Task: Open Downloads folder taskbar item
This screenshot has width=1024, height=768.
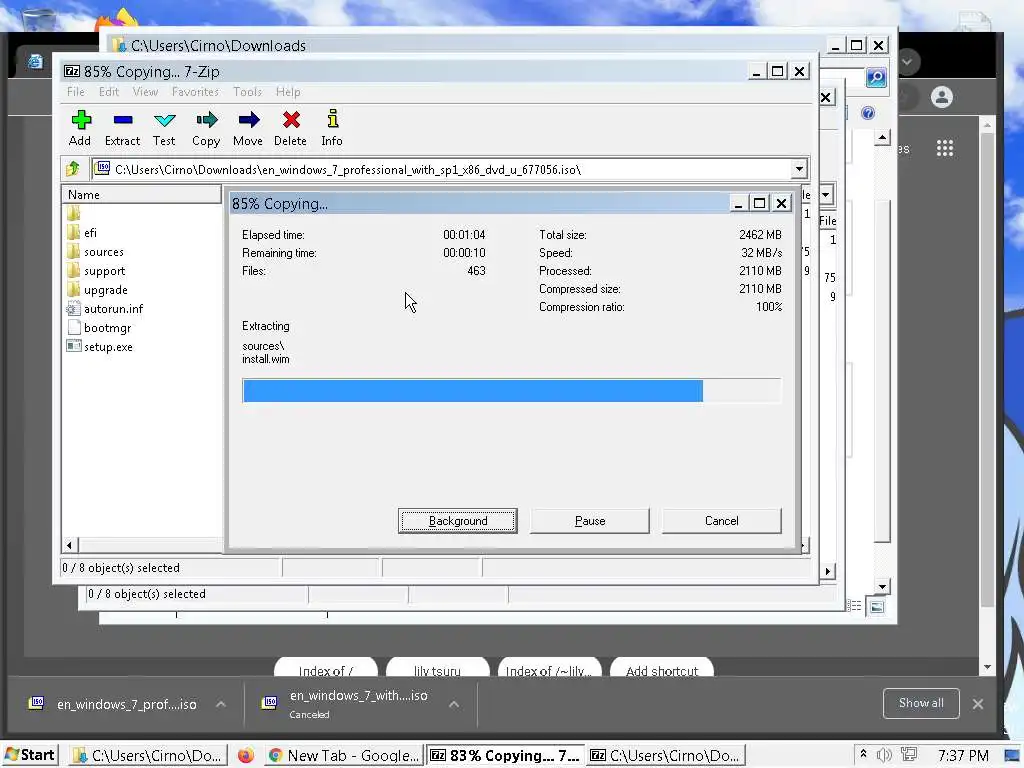Action: pos(148,755)
